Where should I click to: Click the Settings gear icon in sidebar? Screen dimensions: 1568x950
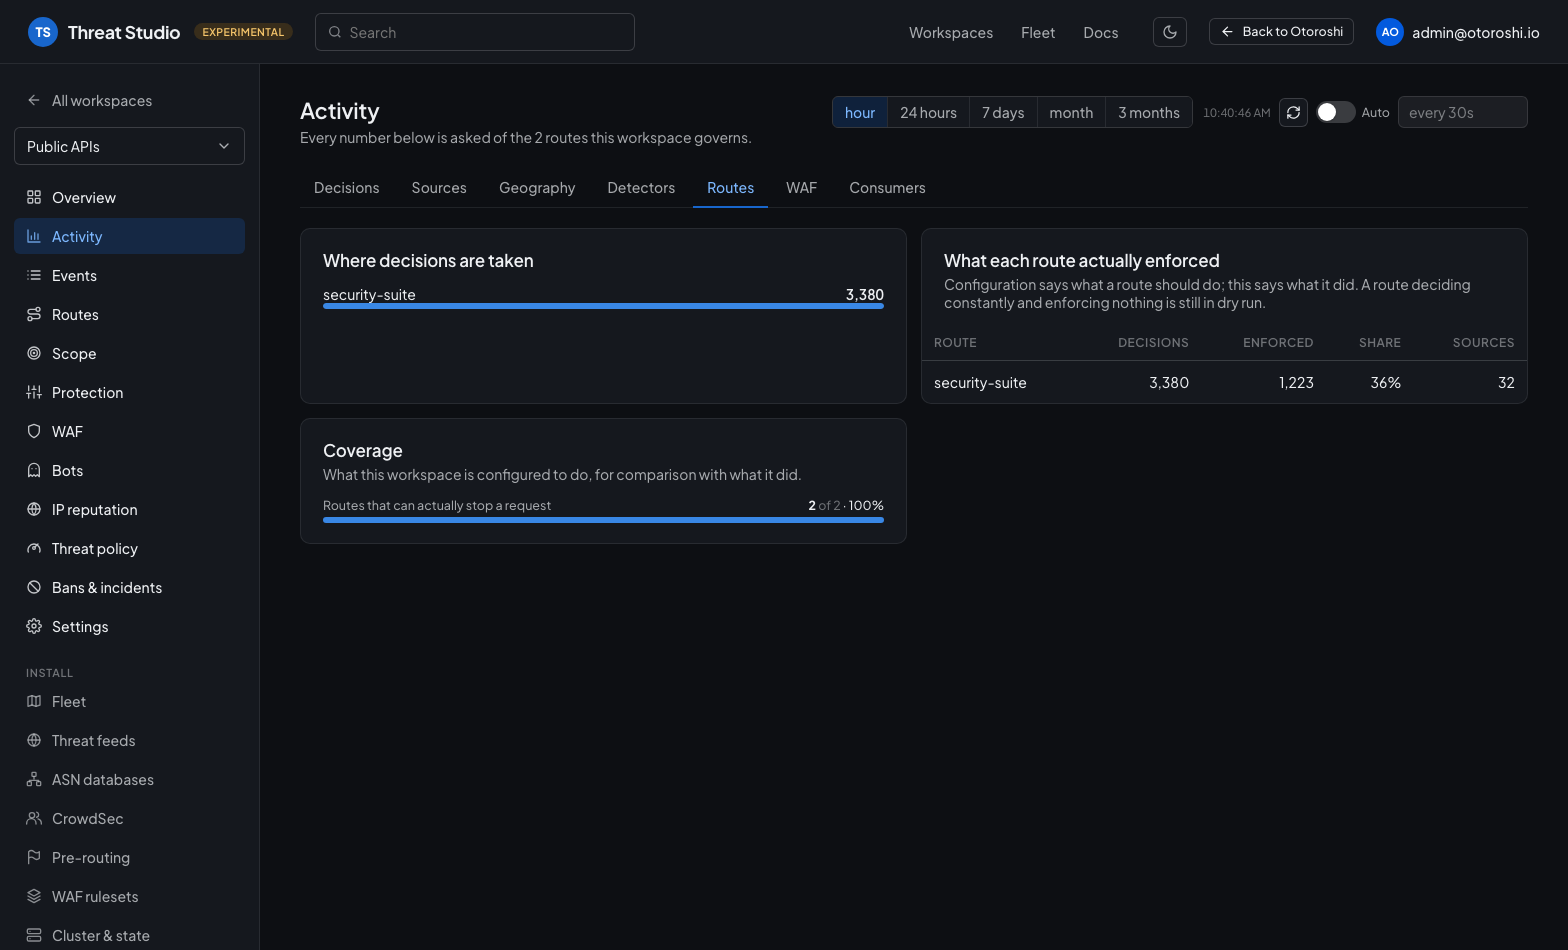(34, 626)
